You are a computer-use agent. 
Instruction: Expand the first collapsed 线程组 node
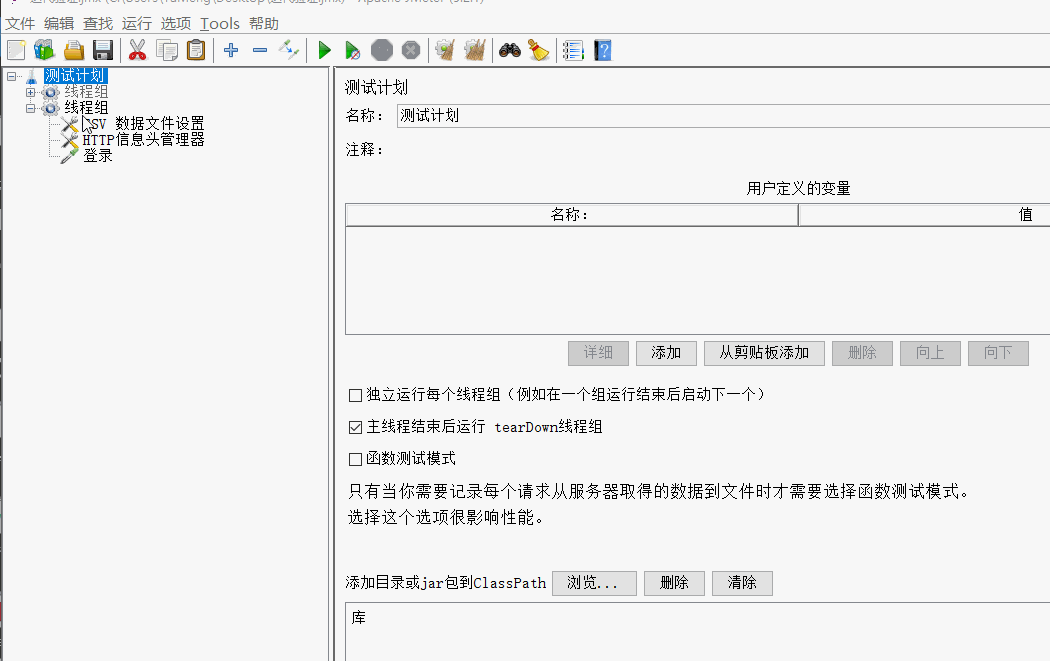pos(30,93)
